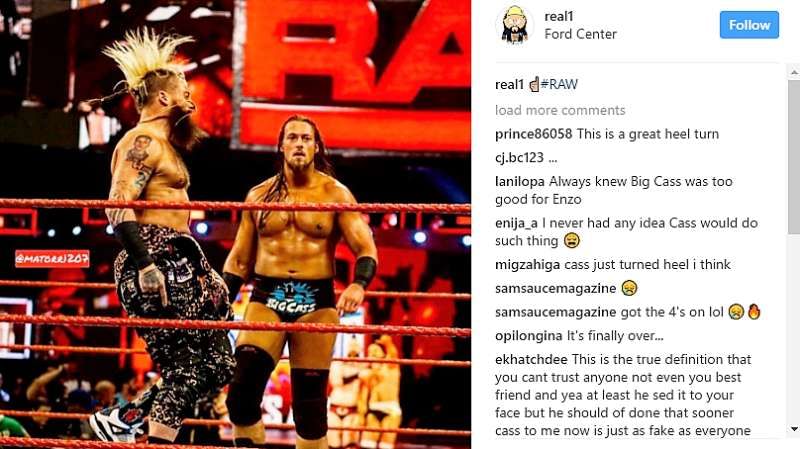The width and height of the screenshot is (800, 449).
Task: Click the @matorri207 watermark on the photo
Action: tap(52, 259)
